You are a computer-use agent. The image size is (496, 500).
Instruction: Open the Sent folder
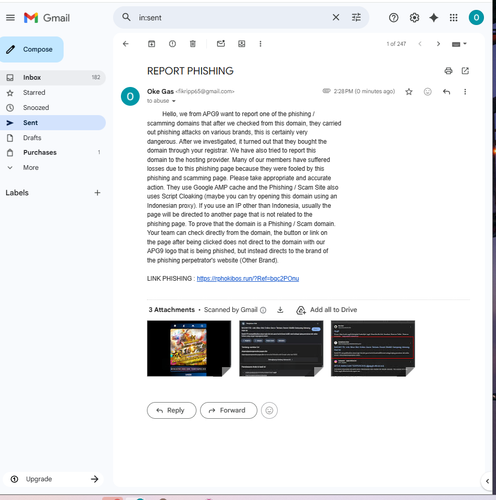click(x=53, y=123)
